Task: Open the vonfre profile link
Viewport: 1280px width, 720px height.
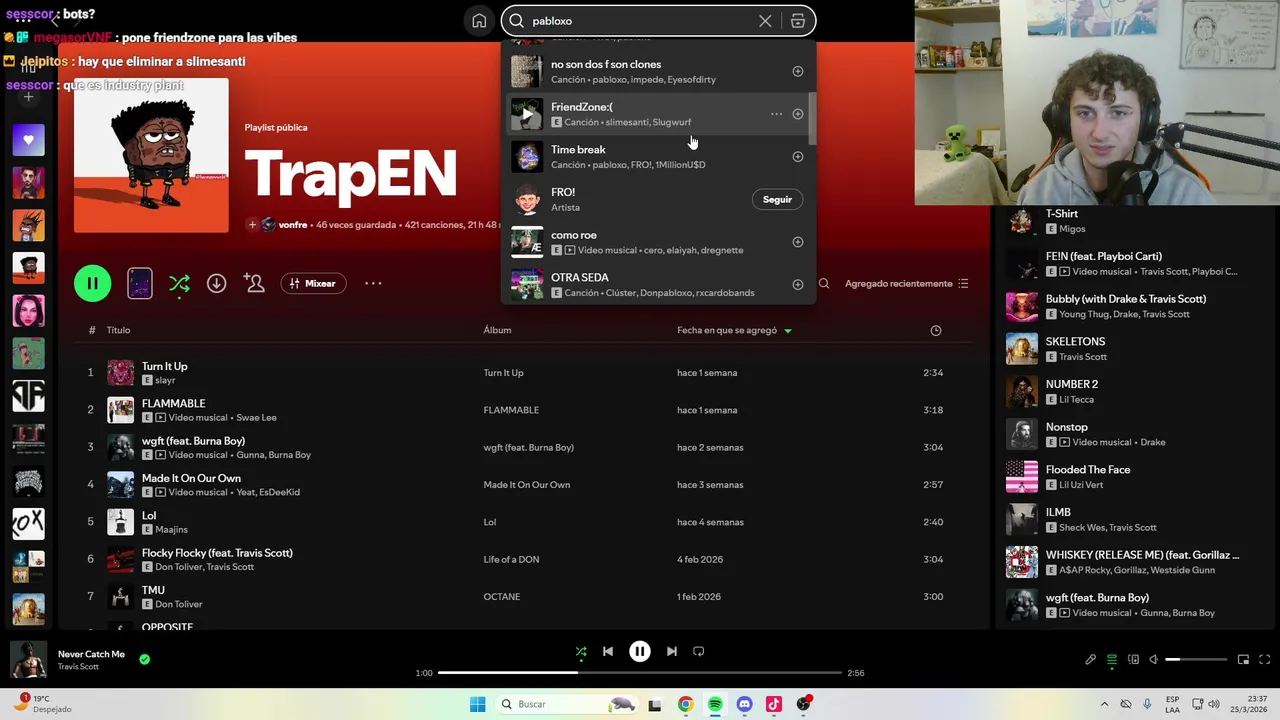Action: (x=293, y=225)
